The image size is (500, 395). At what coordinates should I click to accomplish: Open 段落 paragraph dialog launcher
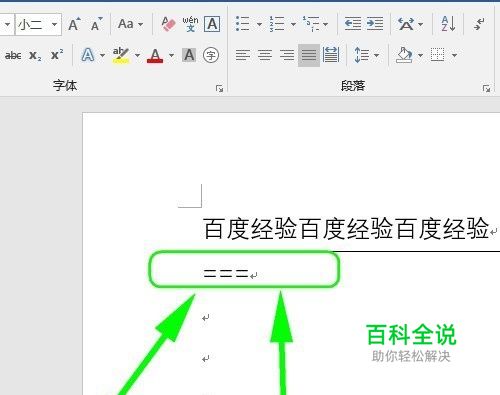(486, 88)
